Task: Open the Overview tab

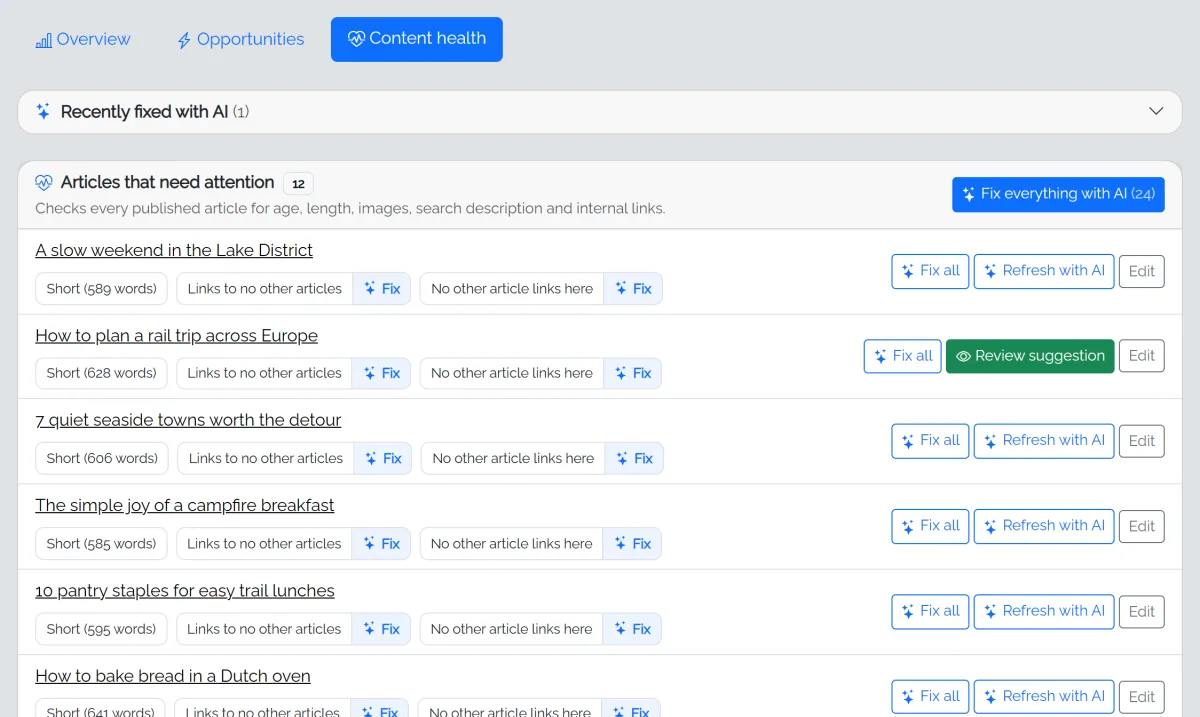Action: pos(83,39)
